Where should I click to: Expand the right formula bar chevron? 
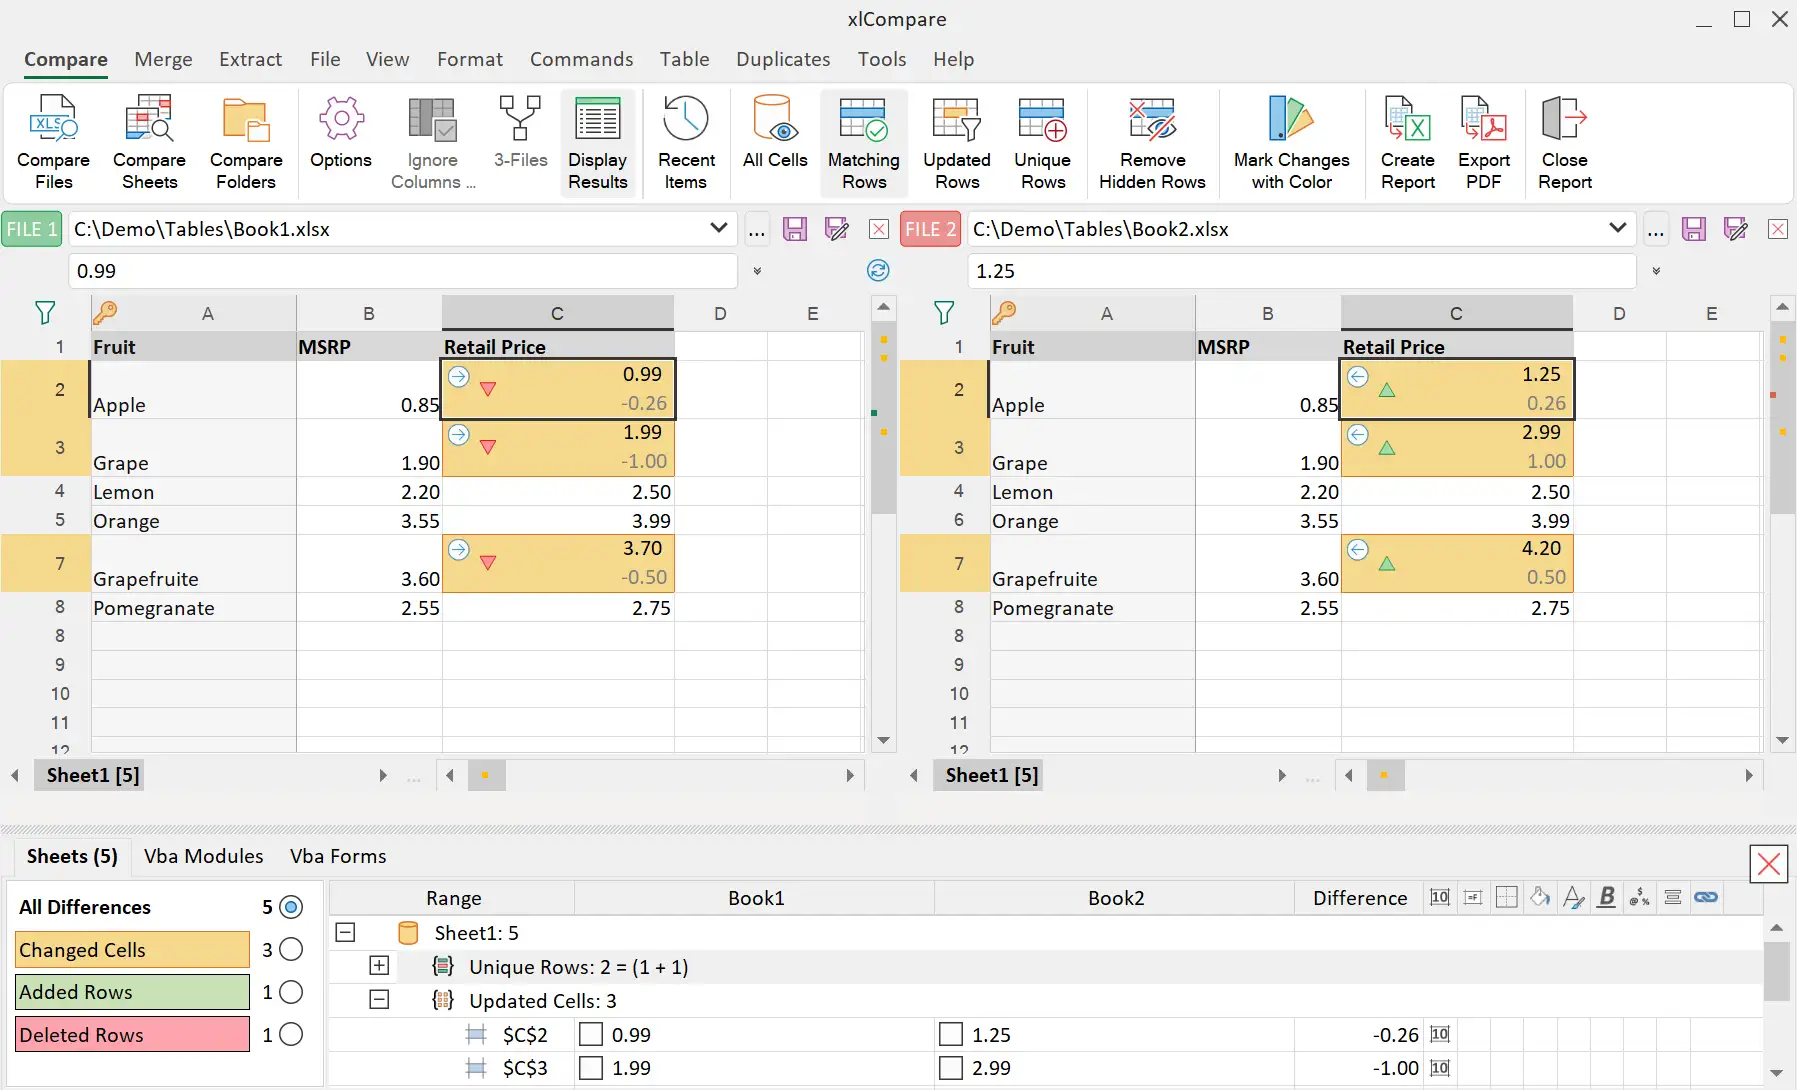tap(1656, 271)
